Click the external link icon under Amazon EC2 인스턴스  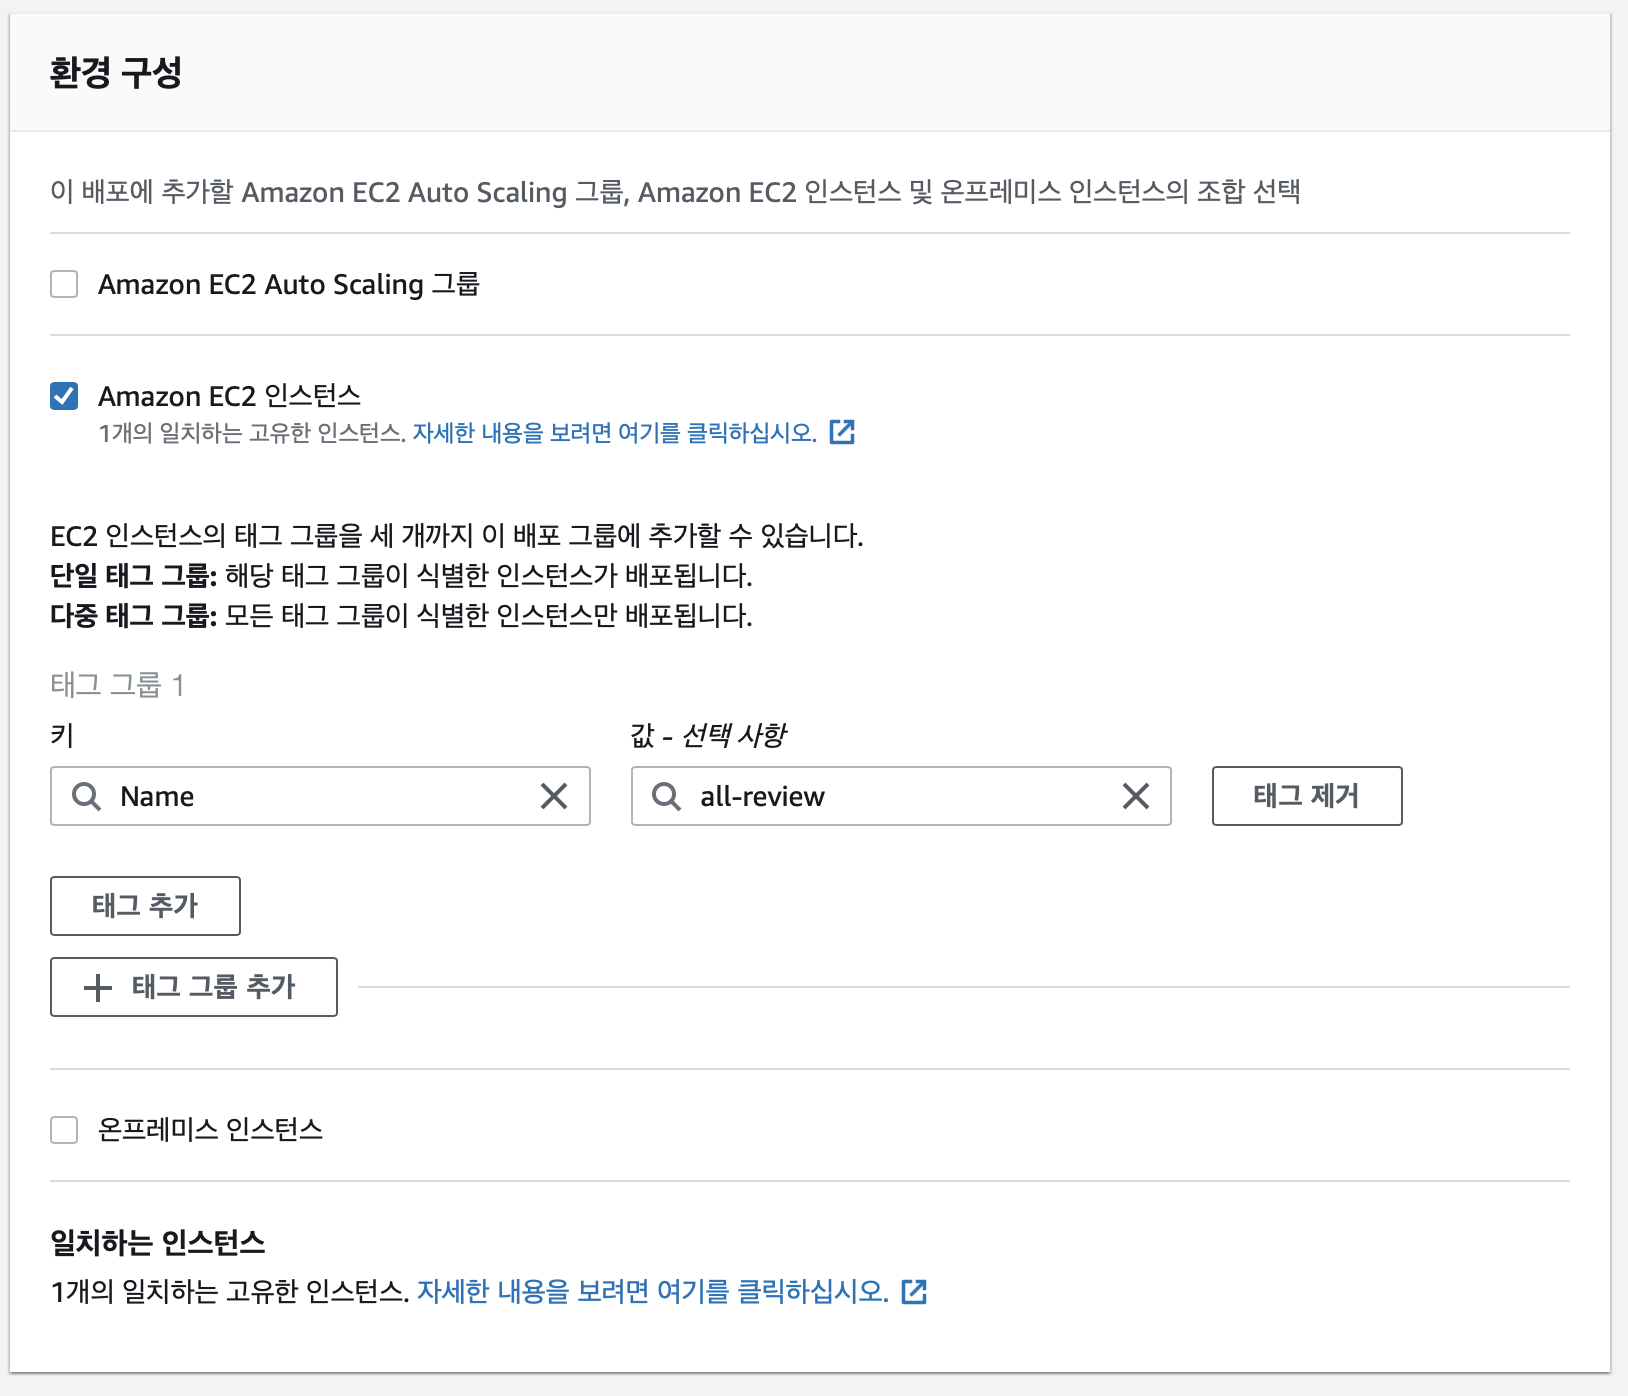click(x=842, y=432)
